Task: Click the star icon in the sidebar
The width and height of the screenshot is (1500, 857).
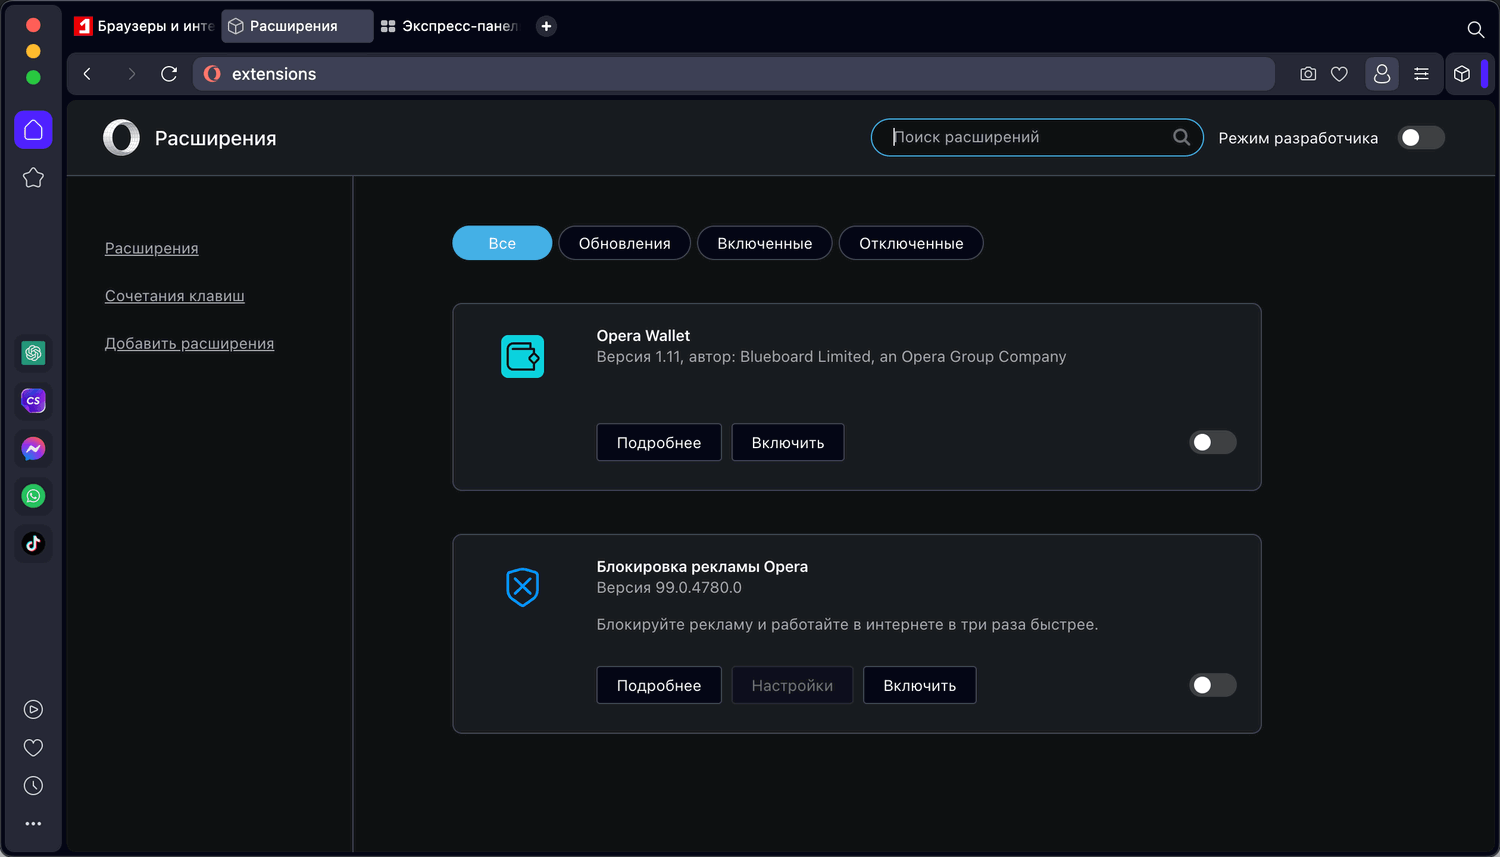Action: click(33, 178)
